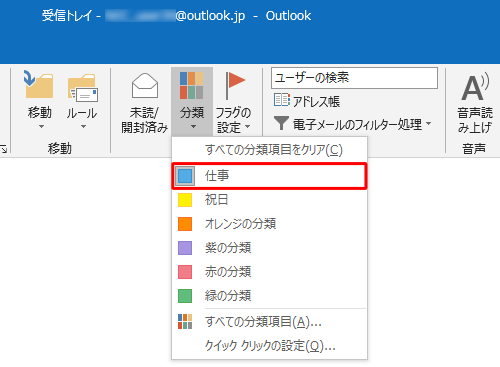Select 赤の分類 from the menu
Viewport: 500px width, 367px height.
point(269,272)
